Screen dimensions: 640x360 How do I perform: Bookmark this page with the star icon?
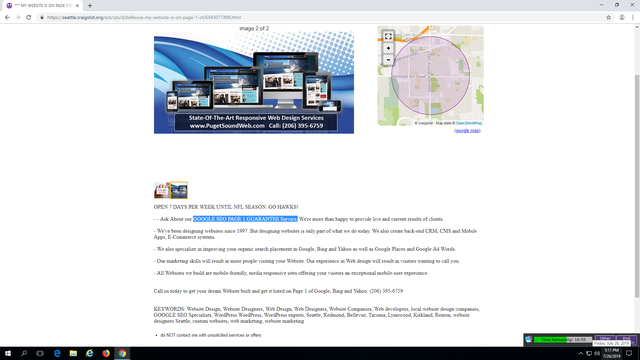pyautogui.click(x=609, y=18)
